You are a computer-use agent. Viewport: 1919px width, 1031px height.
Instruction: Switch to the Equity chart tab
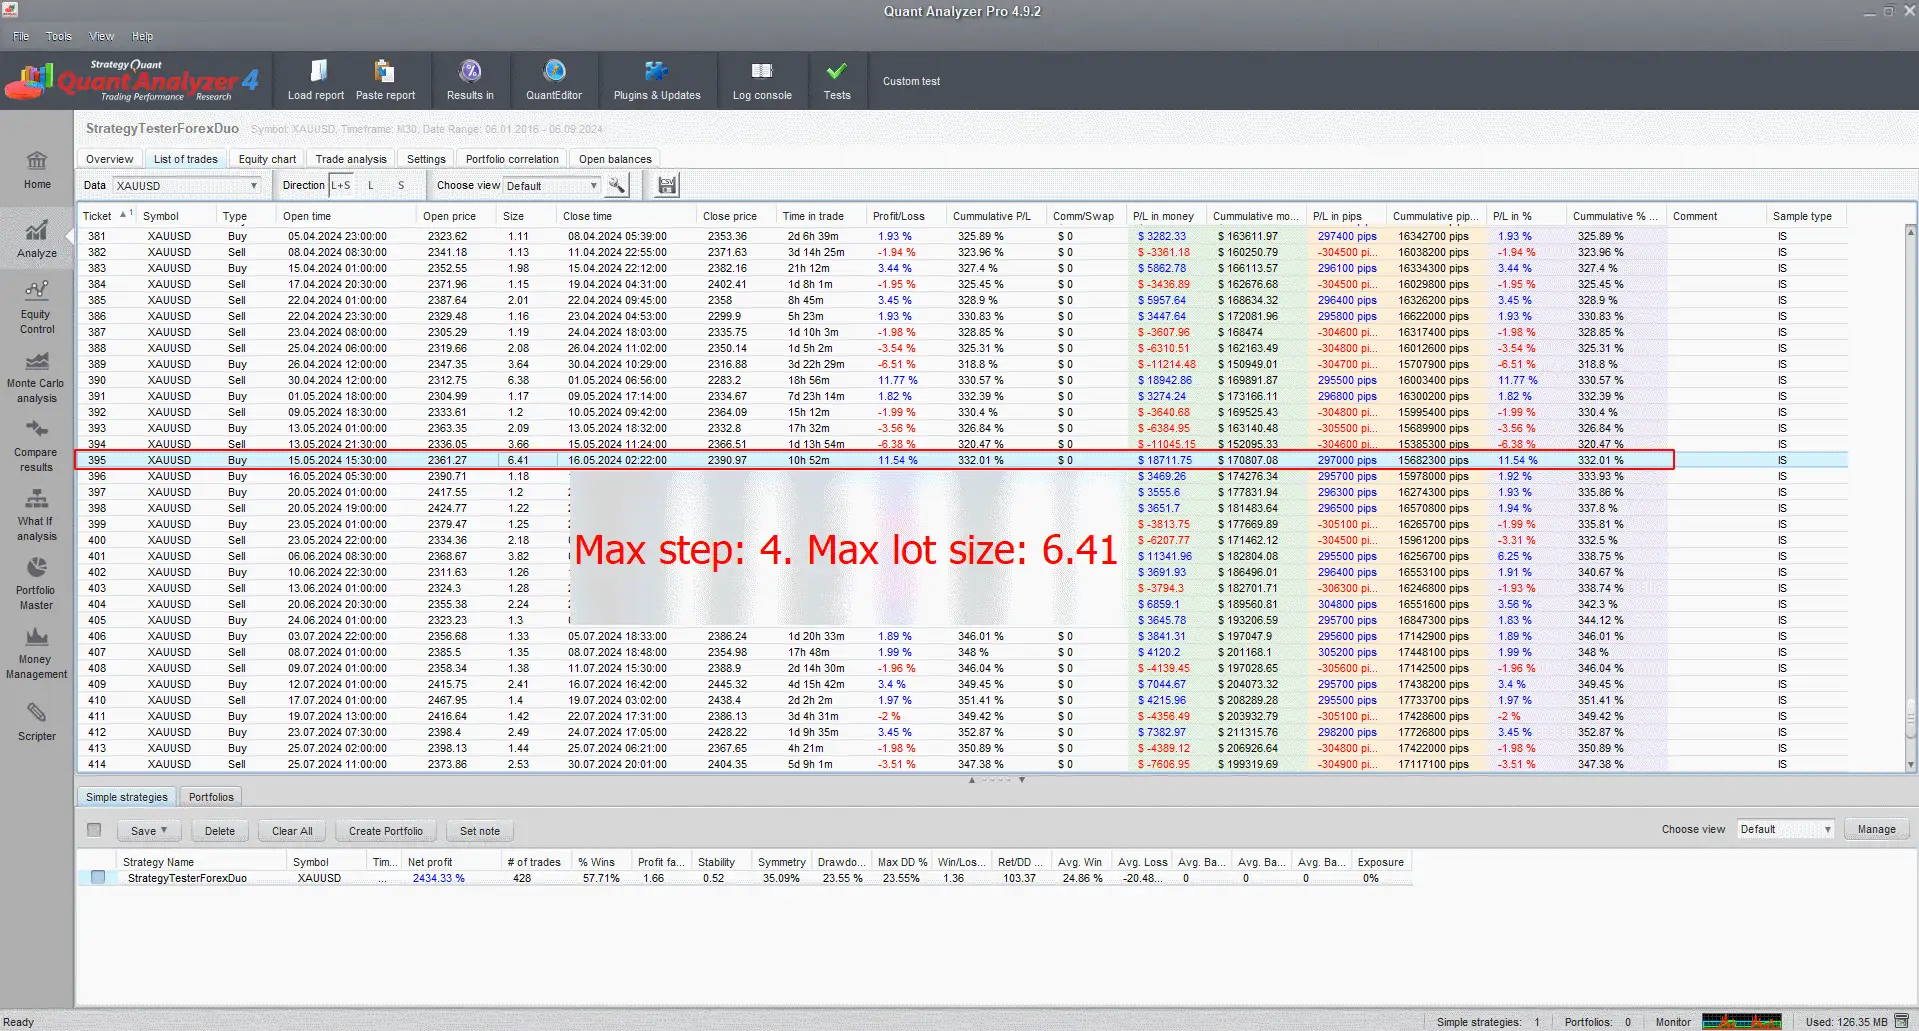pos(266,158)
